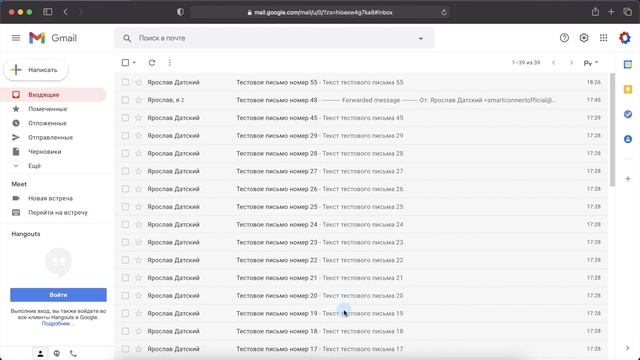Open the three-dot more options menu
Screen dimensions: 640x360
click(x=169, y=62)
